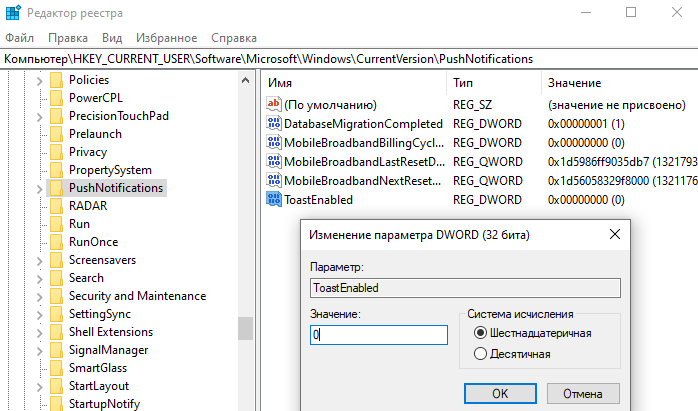The image size is (698, 411).
Task: Expand the Screensavers tree node
Action: coord(39,261)
